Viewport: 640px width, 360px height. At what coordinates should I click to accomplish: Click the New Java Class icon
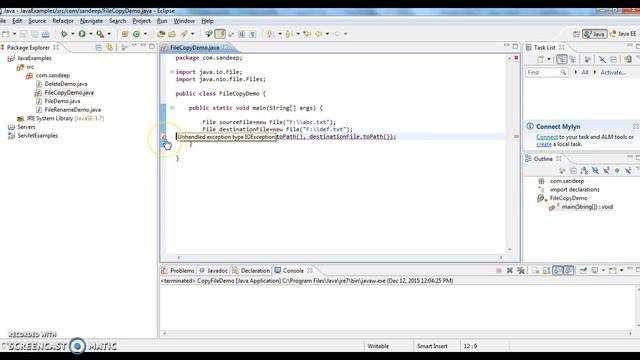136,34
